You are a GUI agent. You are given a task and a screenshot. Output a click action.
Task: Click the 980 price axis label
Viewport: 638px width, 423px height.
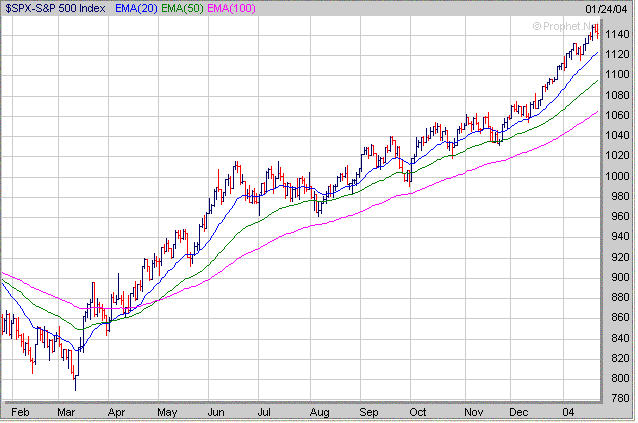point(620,196)
